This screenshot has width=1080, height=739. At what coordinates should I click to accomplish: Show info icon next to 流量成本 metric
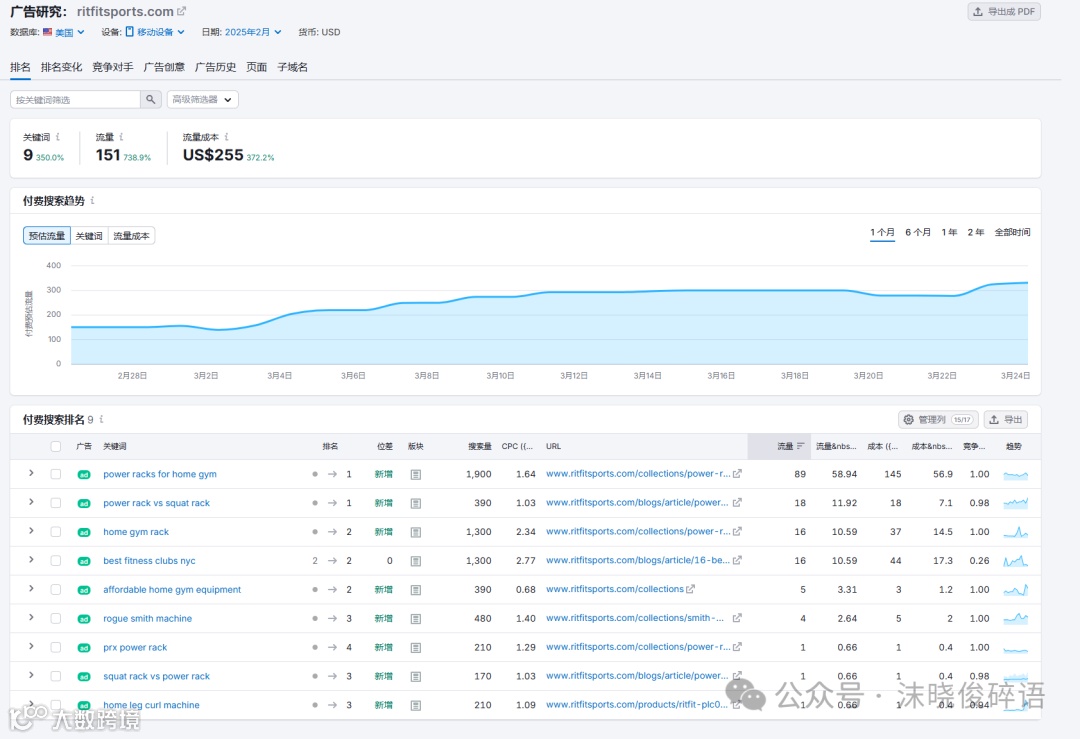pos(227,137)
